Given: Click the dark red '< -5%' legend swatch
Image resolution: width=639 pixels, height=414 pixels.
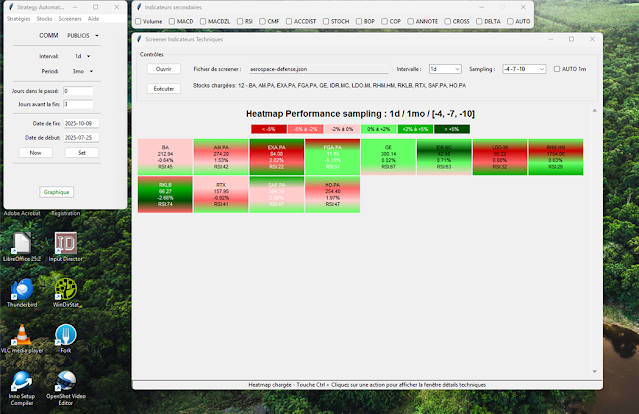Looking at the screenshot, I should [268, 129].
